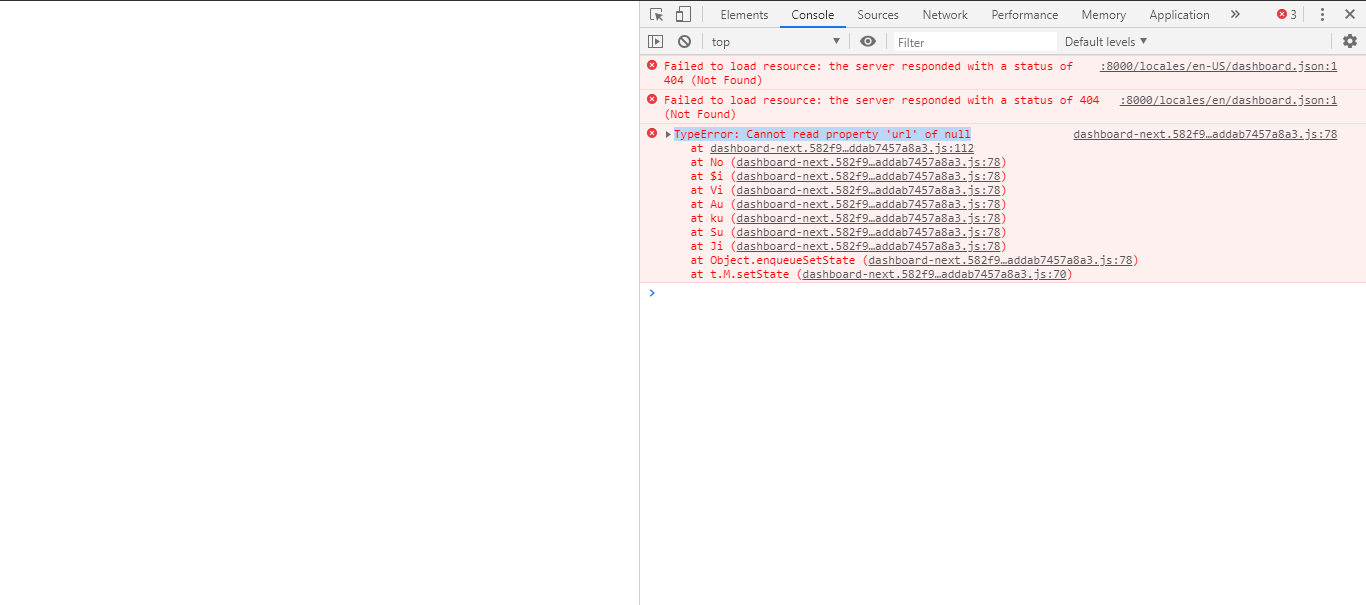Switch to the Memory tab

click(x=1103, y=14)
